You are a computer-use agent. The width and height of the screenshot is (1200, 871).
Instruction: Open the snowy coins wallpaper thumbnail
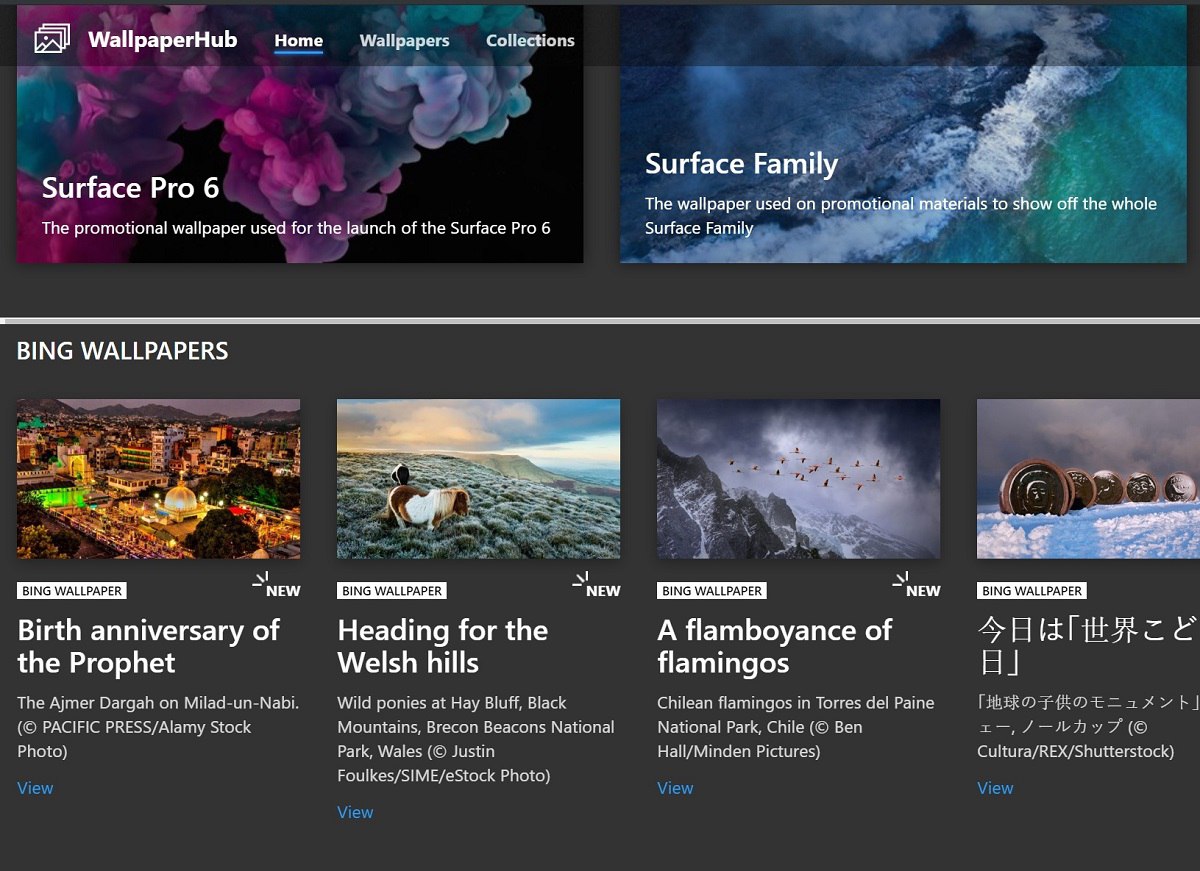[x=1088, y=479]
